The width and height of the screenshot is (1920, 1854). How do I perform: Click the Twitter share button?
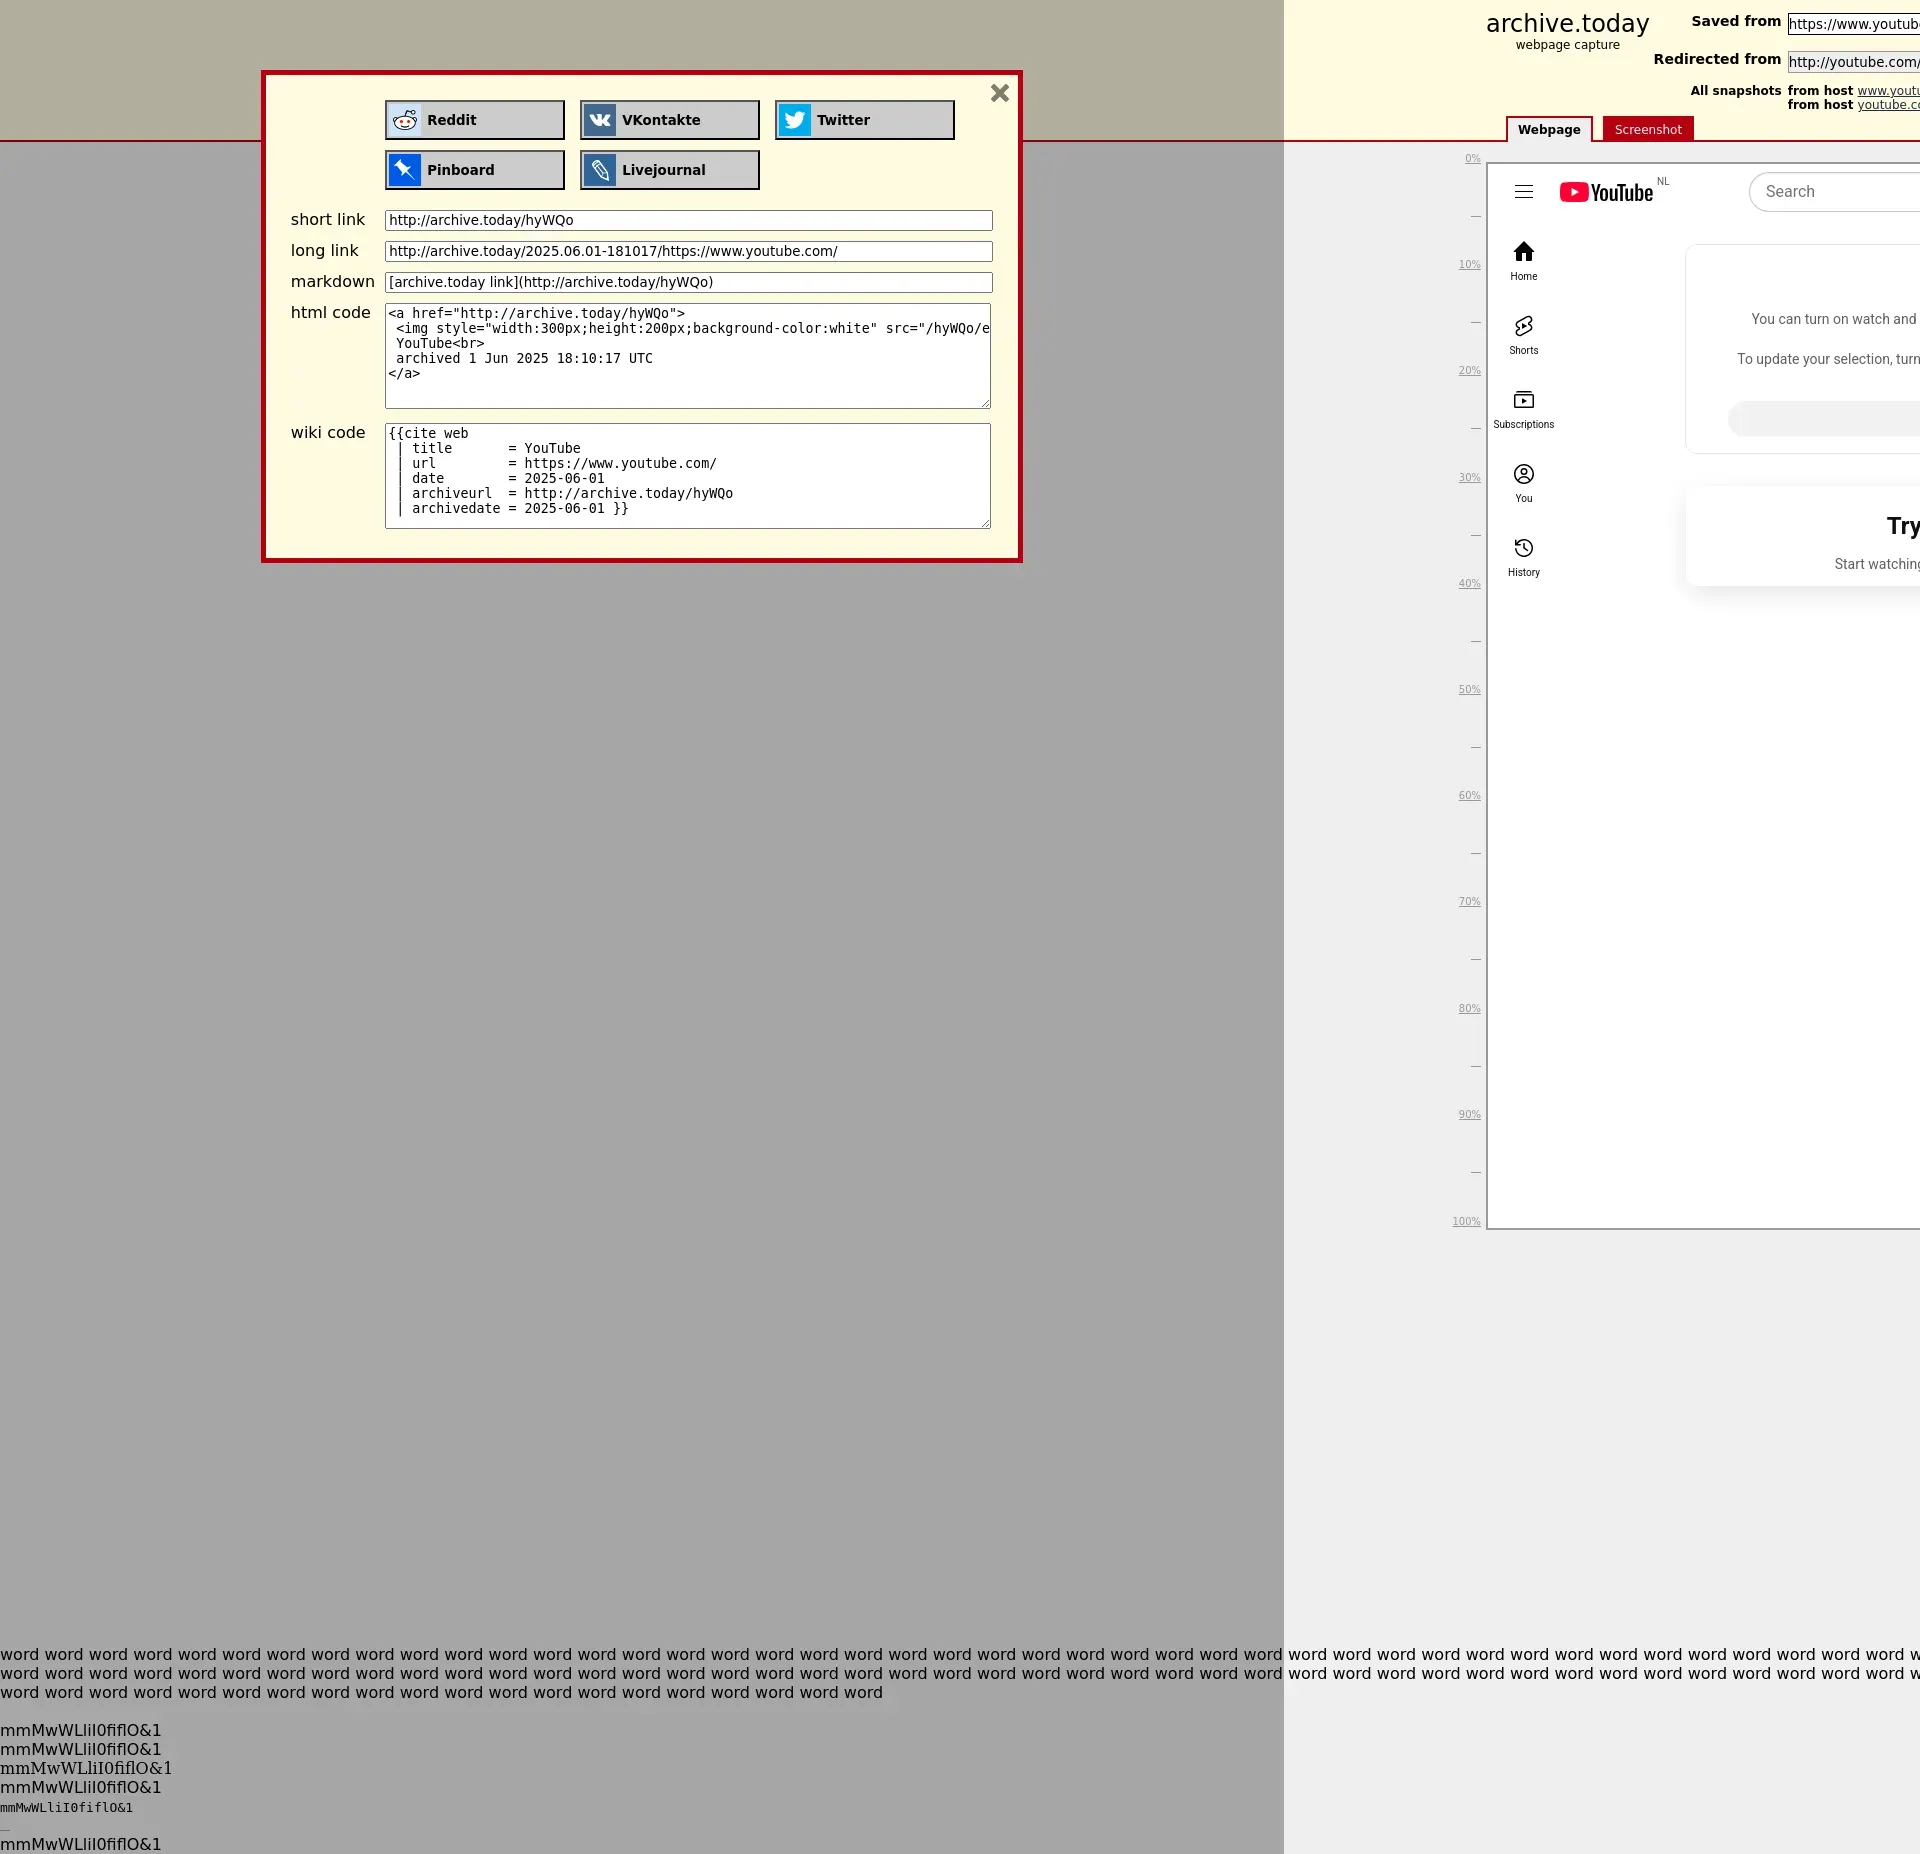tap(864, 120)
